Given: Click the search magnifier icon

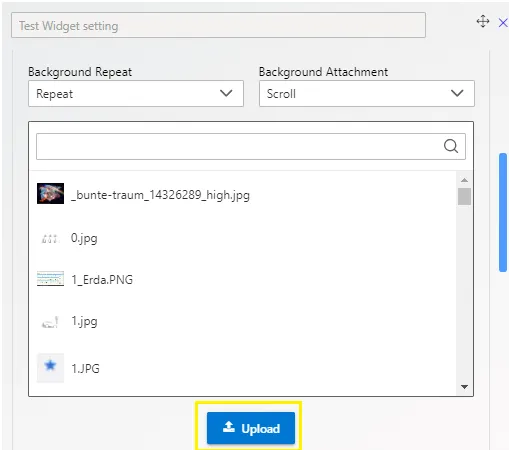Looking at the screenshot, I should pyautogui.click(x=451, y=146).
